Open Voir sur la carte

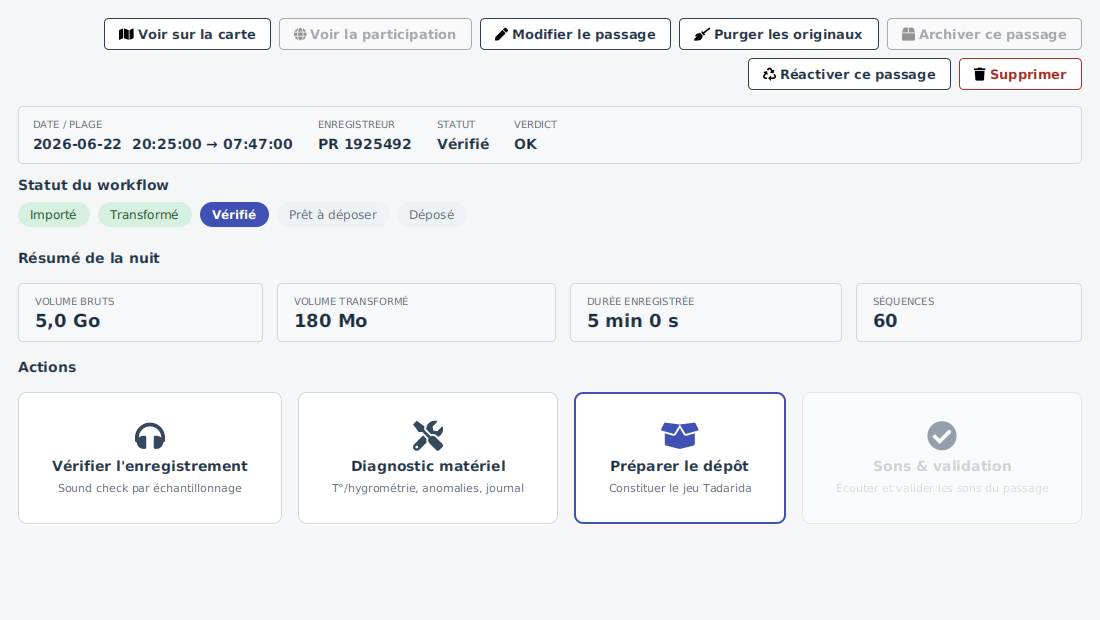coord(187,34)
